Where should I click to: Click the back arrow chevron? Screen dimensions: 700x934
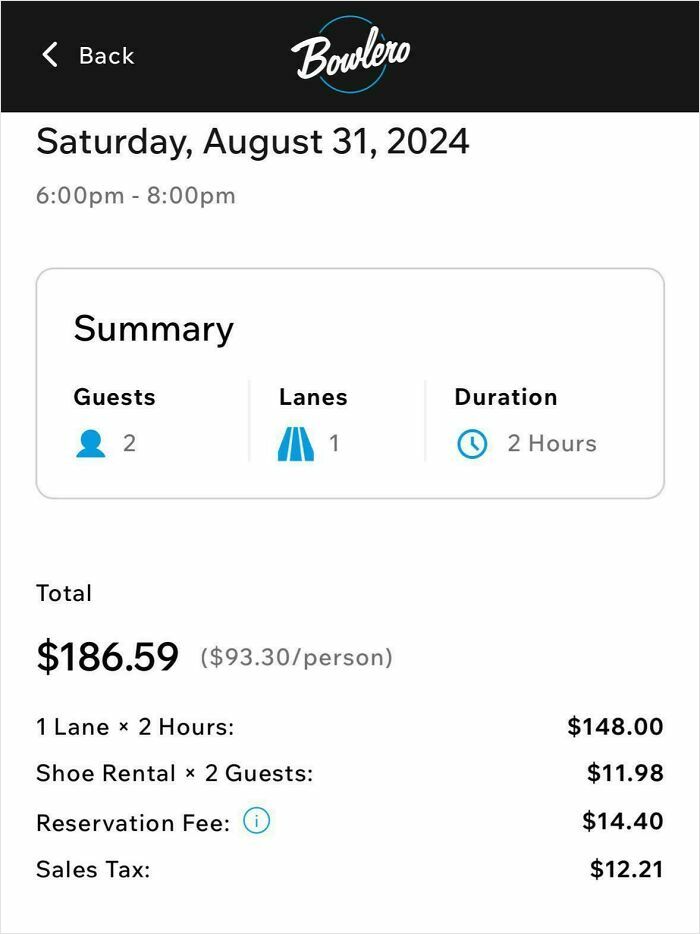[x=49, y=55]
